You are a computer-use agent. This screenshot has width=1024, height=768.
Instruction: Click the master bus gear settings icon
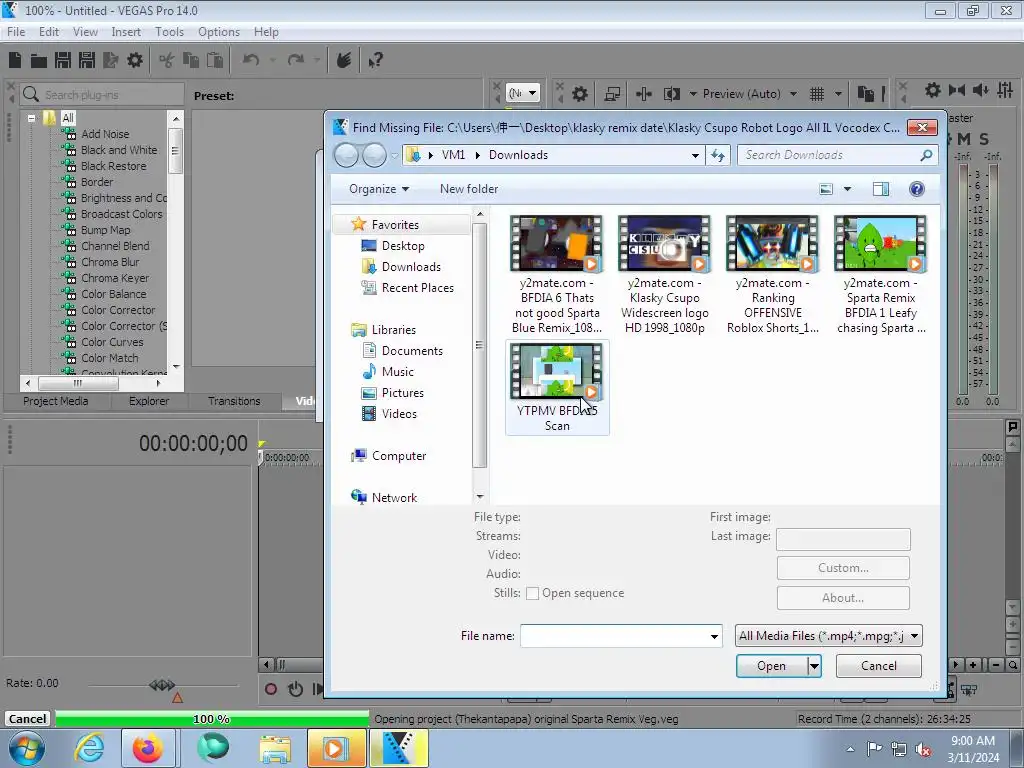point(933,90)
